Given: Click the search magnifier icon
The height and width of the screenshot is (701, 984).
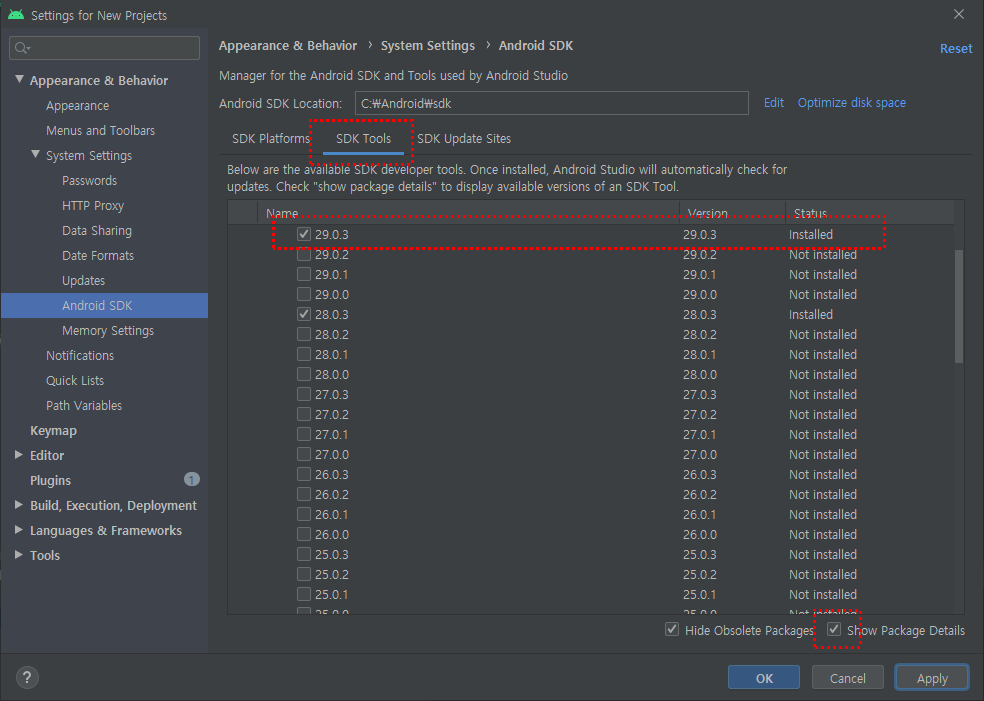Looking at the screenshot, I should pyautogui.click(x=23, y=48).
